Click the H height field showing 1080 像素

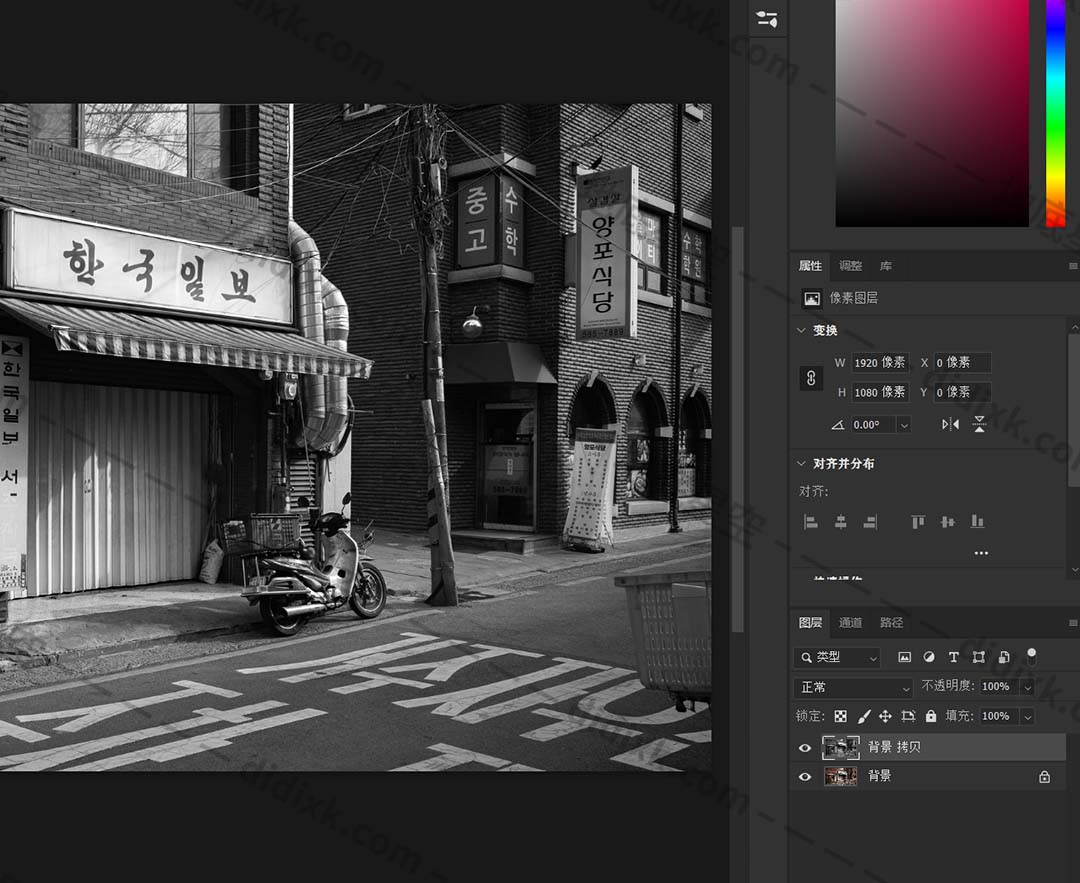pos(880,392)
